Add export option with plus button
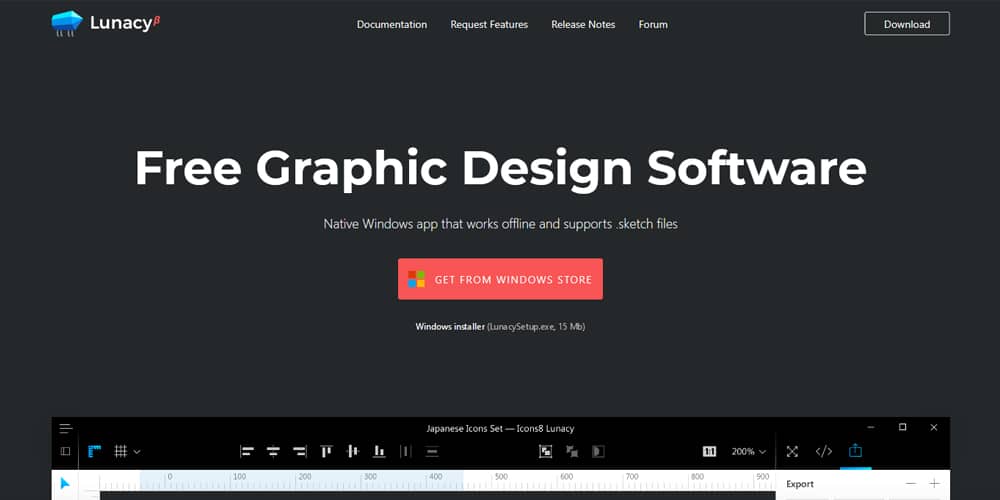1000x500 pixels. coord(934,484)
